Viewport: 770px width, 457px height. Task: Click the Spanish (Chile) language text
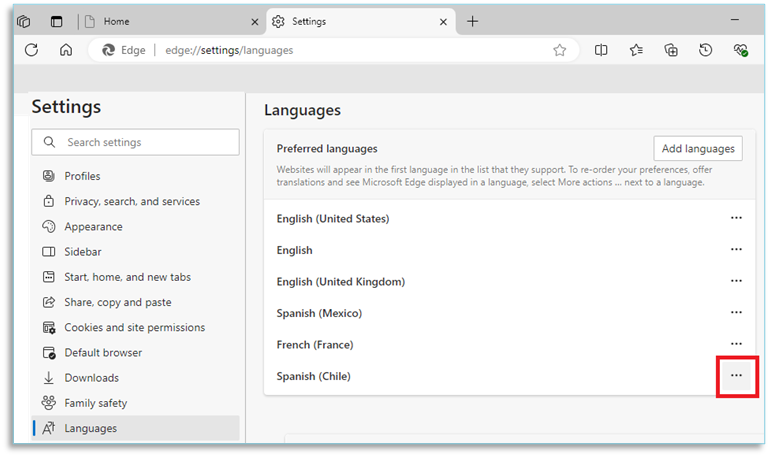[313, 376]
